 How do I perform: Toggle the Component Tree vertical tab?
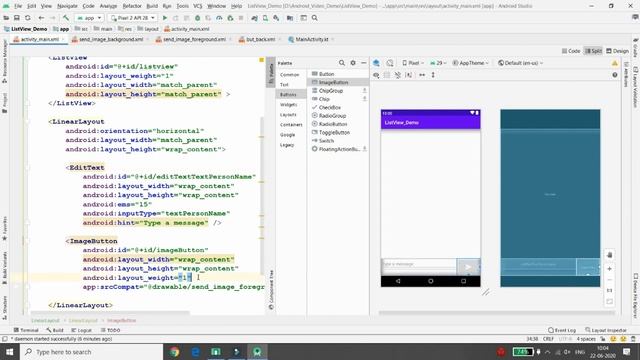point(271,290)
